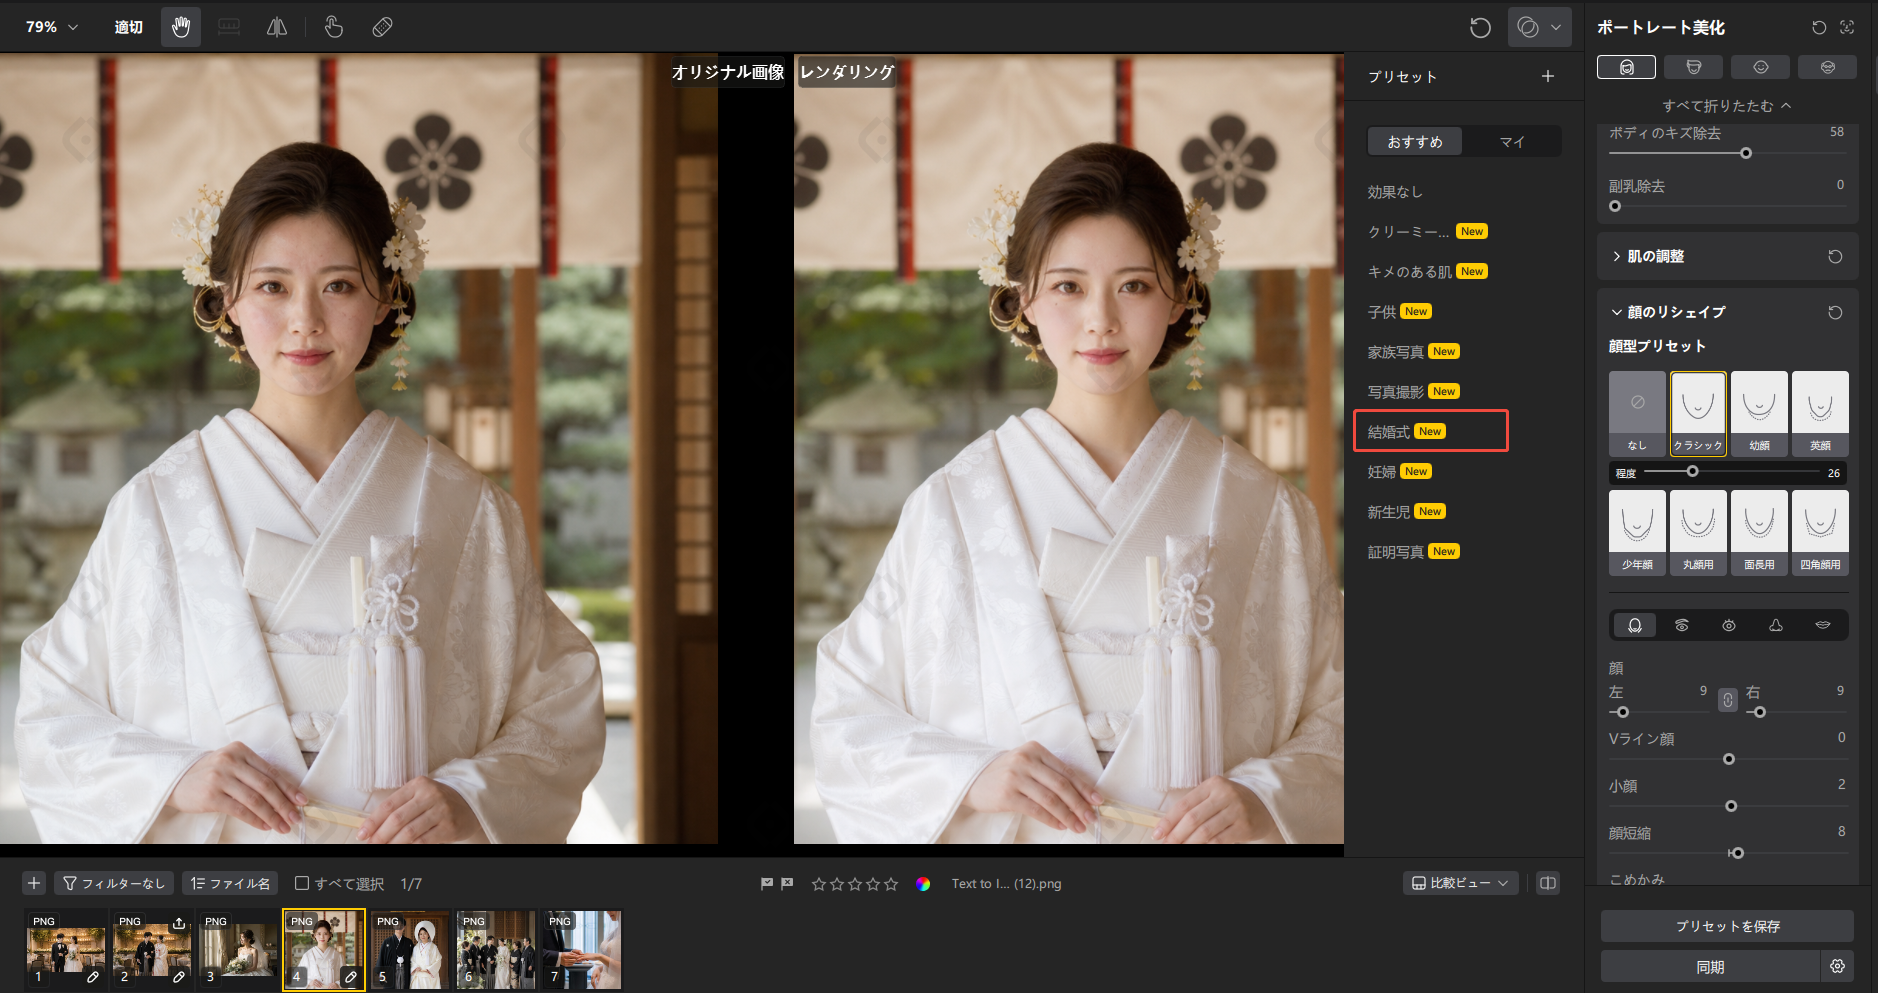This screenshot has width=1878, height=993.
Task: Adjust the 程度 intensity slider
Action: pyautogui.click(x=1731, y=471)
